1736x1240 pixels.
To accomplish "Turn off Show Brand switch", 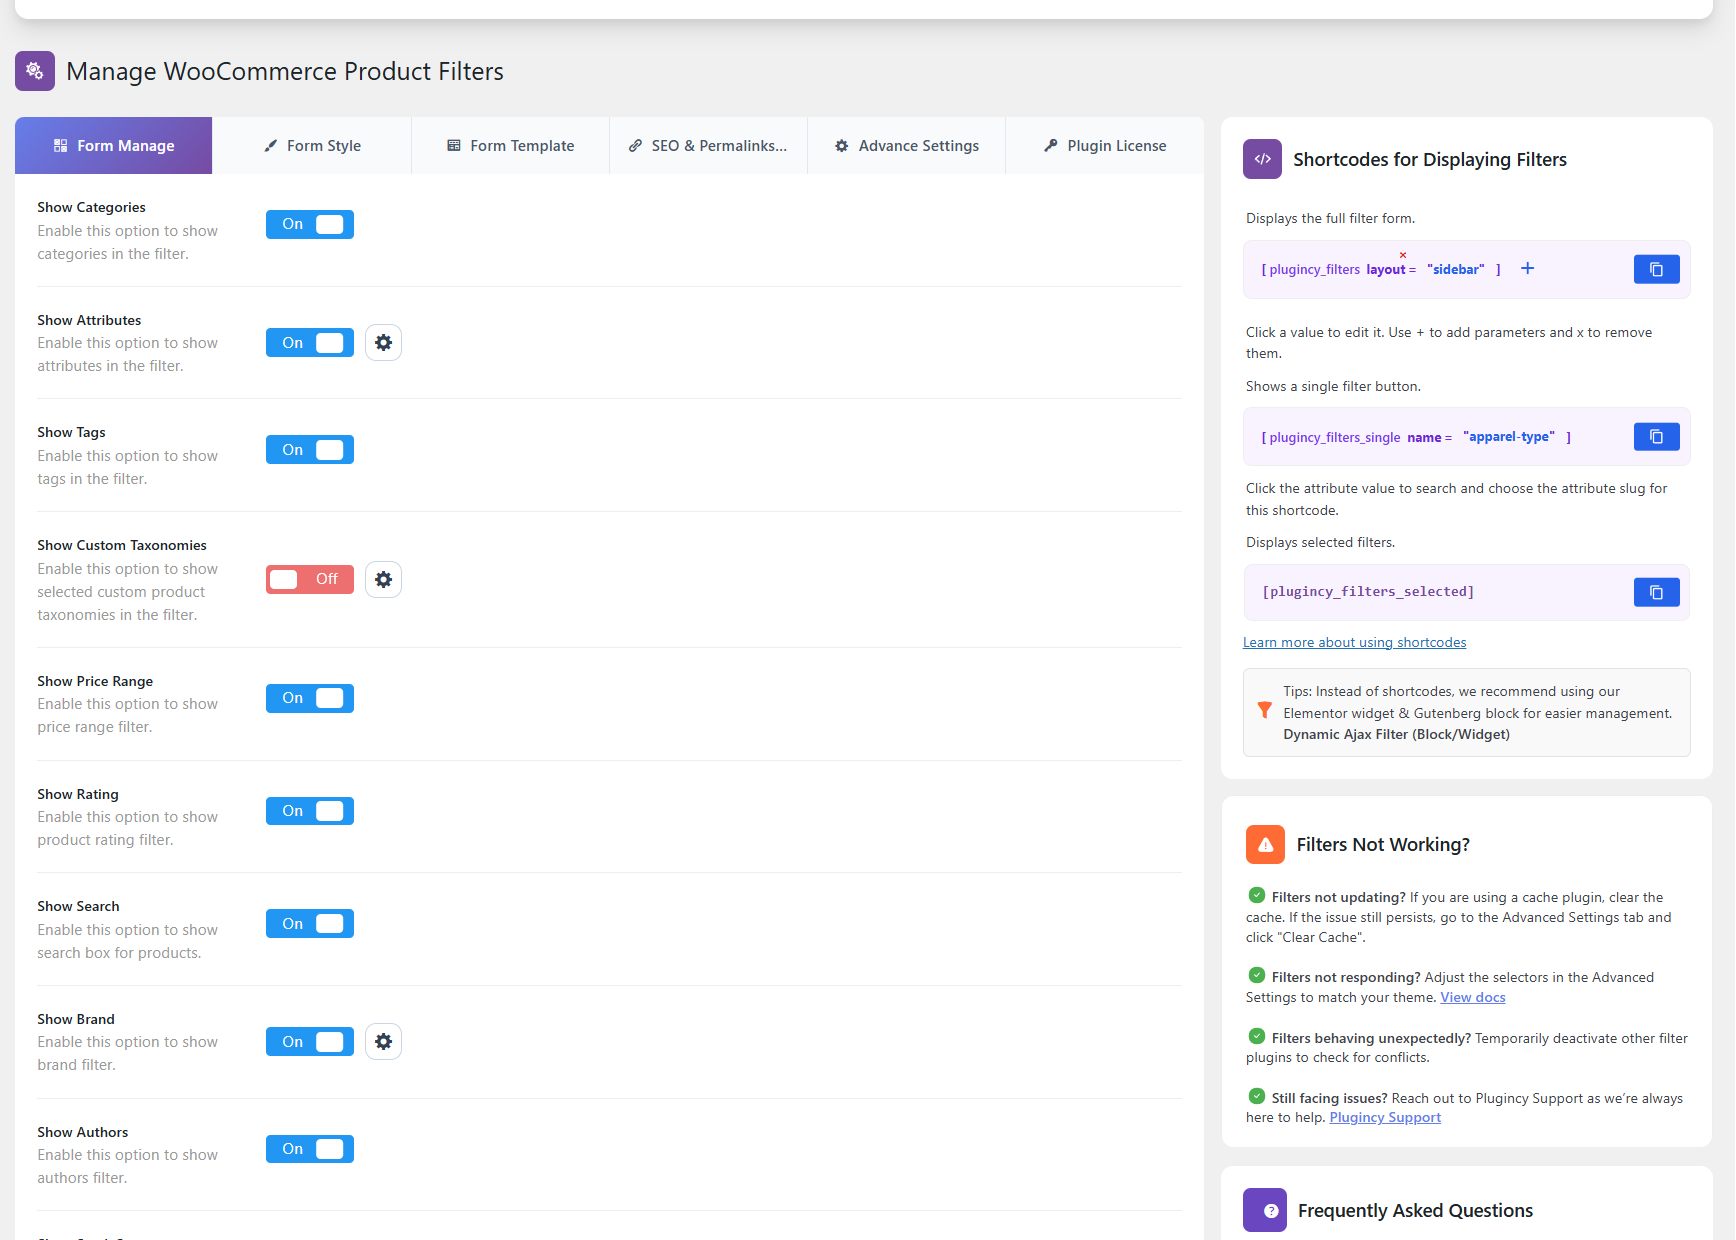I will [x=310, y=1042].
